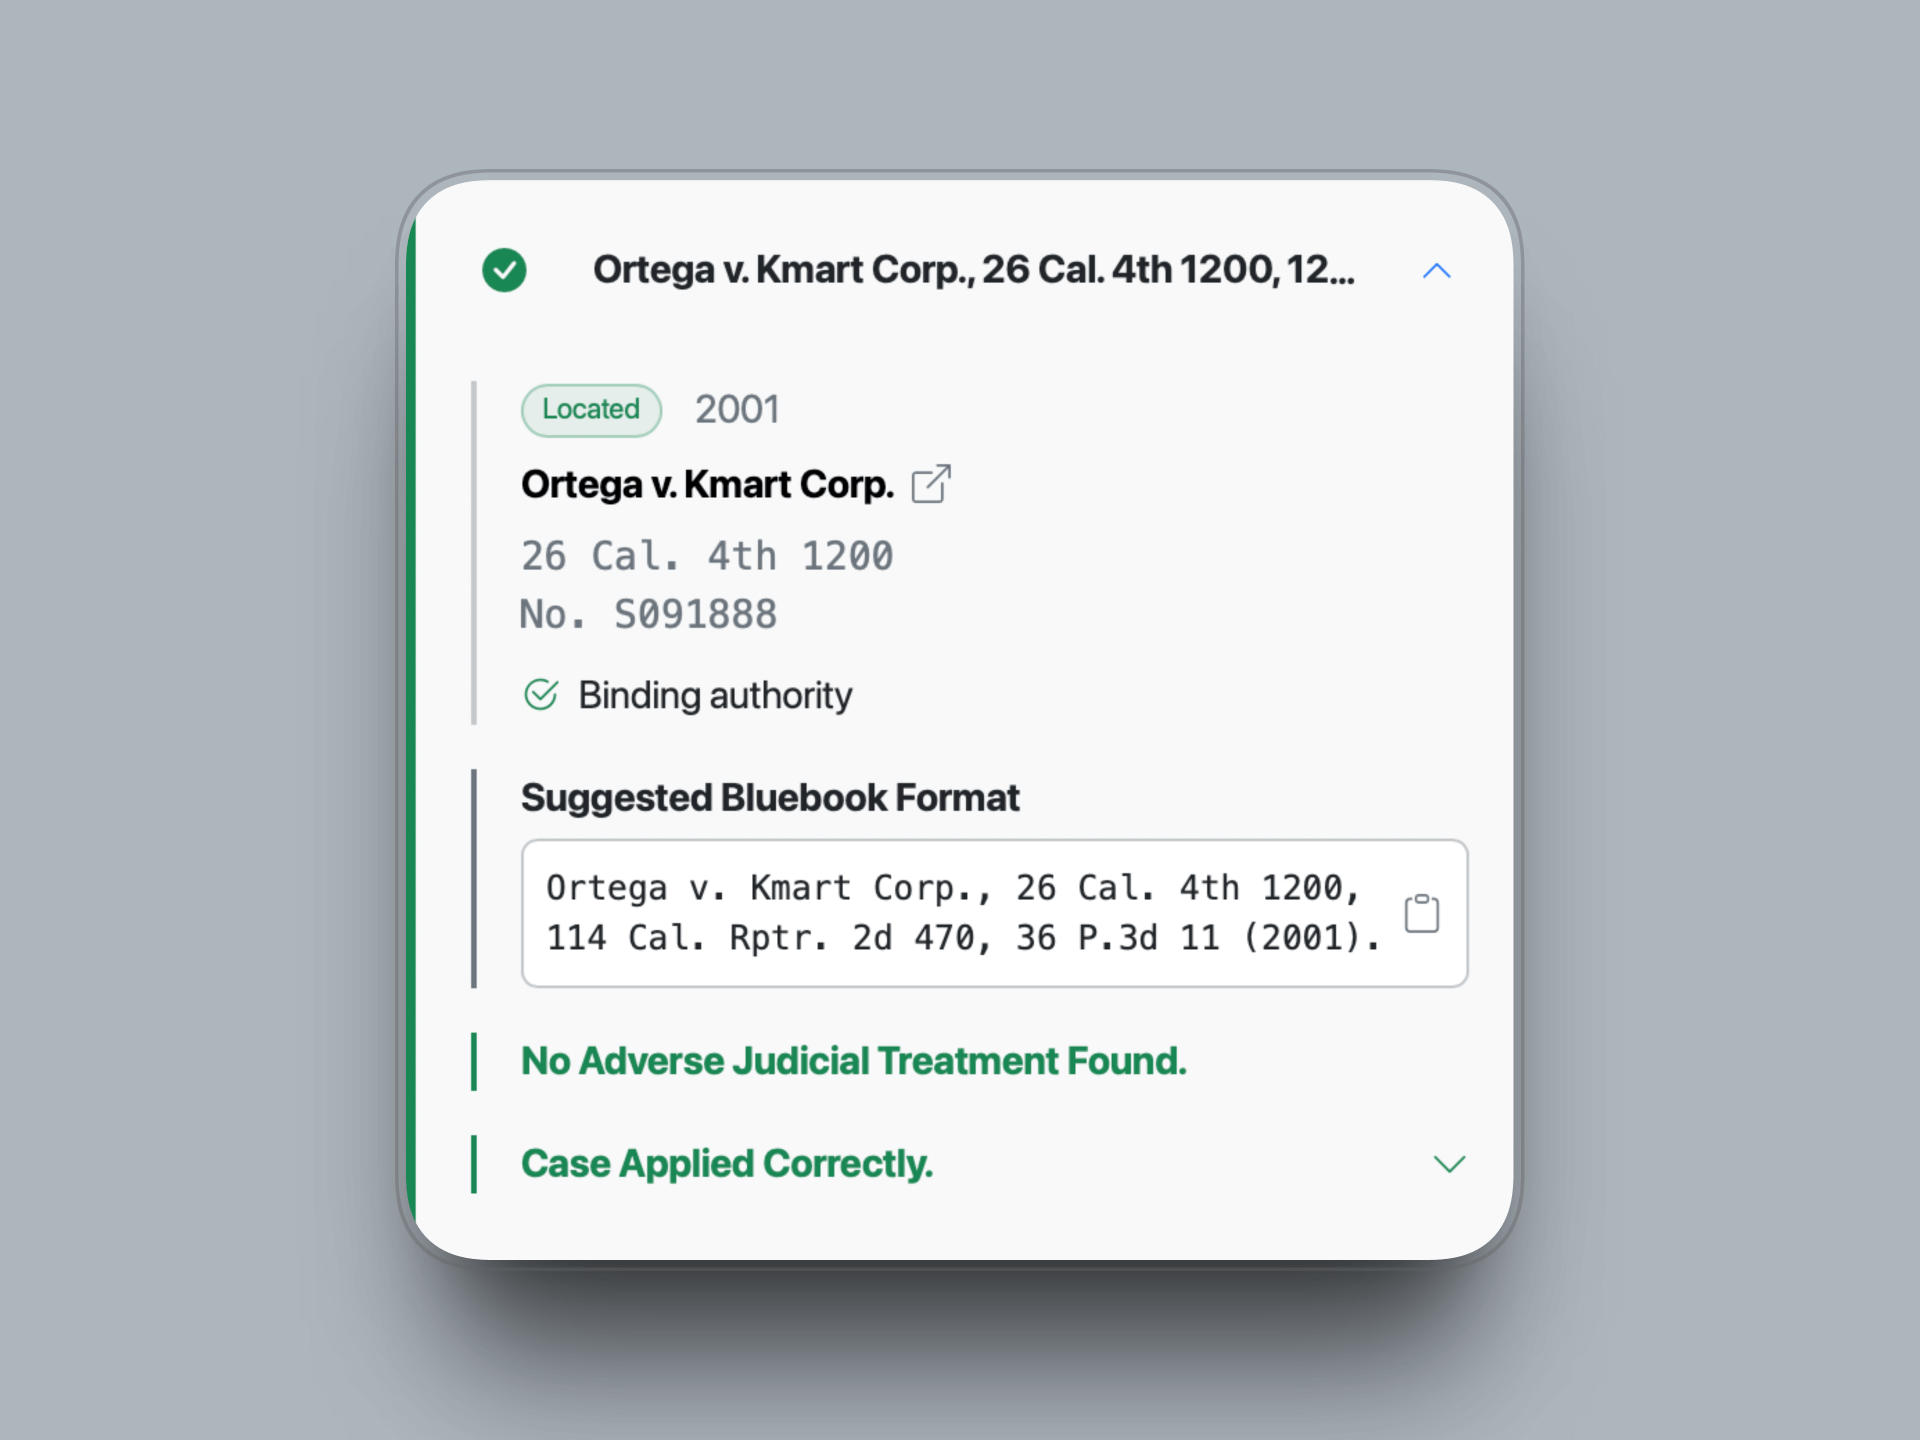Click the copy icon next to the Bluebook citation
1920x1440 pixels.
pyautogui.click(x=1421, y=912)
